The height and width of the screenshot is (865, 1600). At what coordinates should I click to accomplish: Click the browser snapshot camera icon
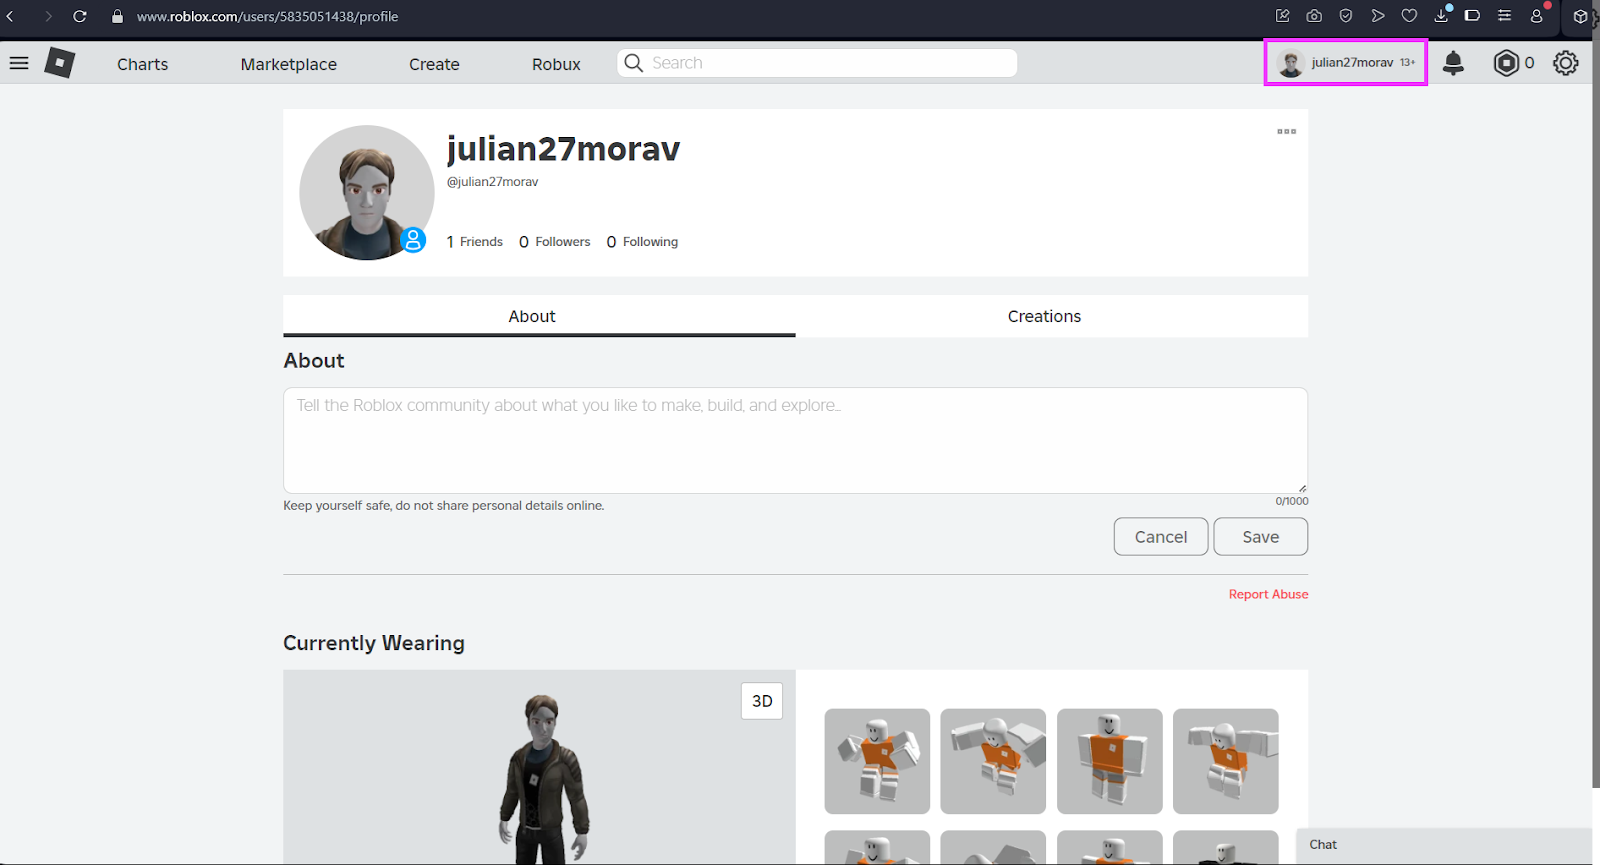[x=1314, y=16]
